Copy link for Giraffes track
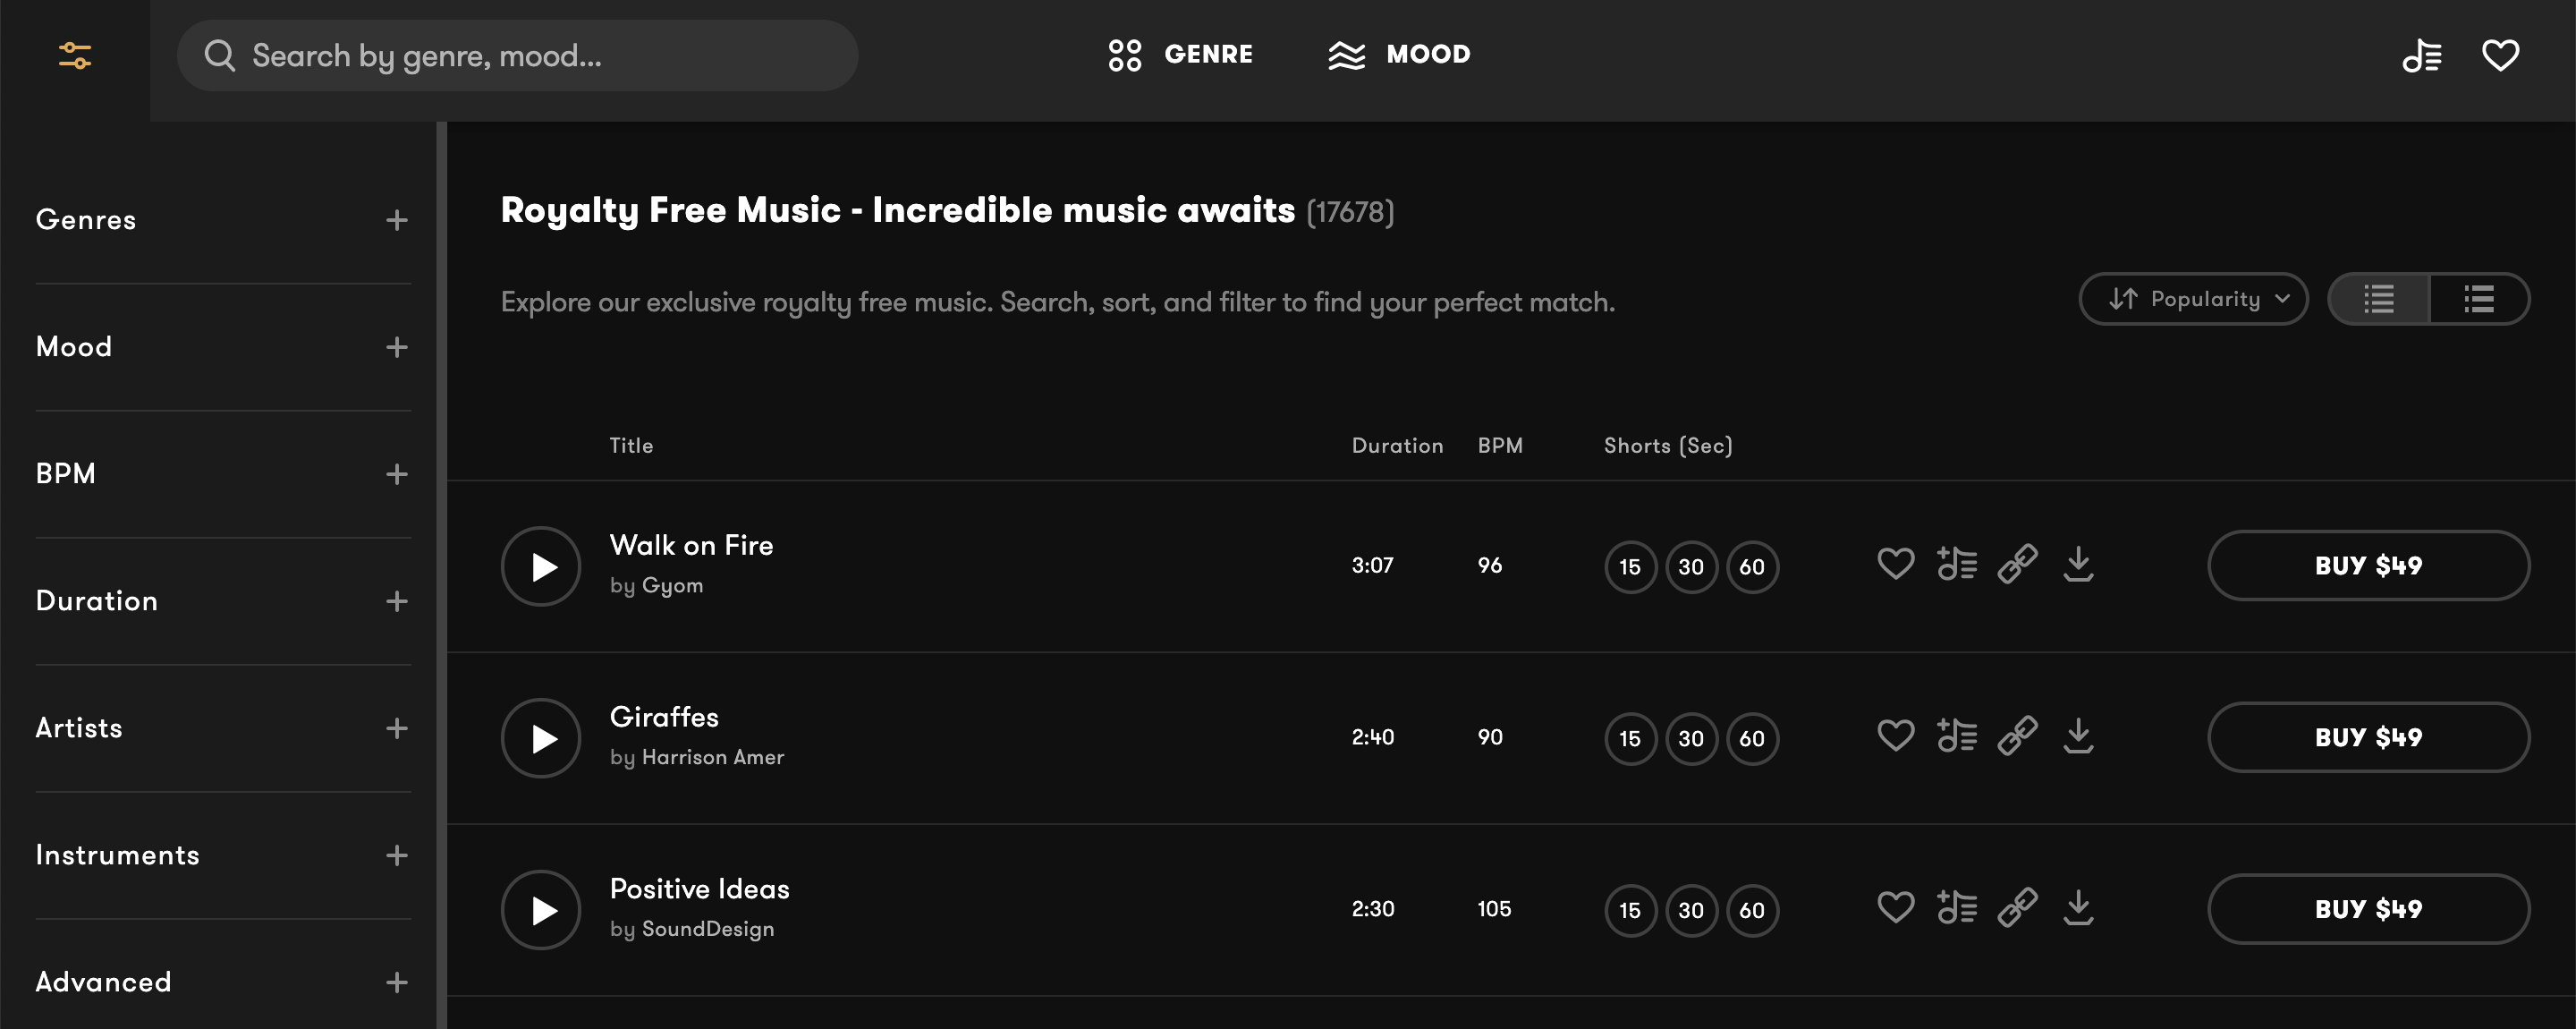 [x=2017, y=737]
